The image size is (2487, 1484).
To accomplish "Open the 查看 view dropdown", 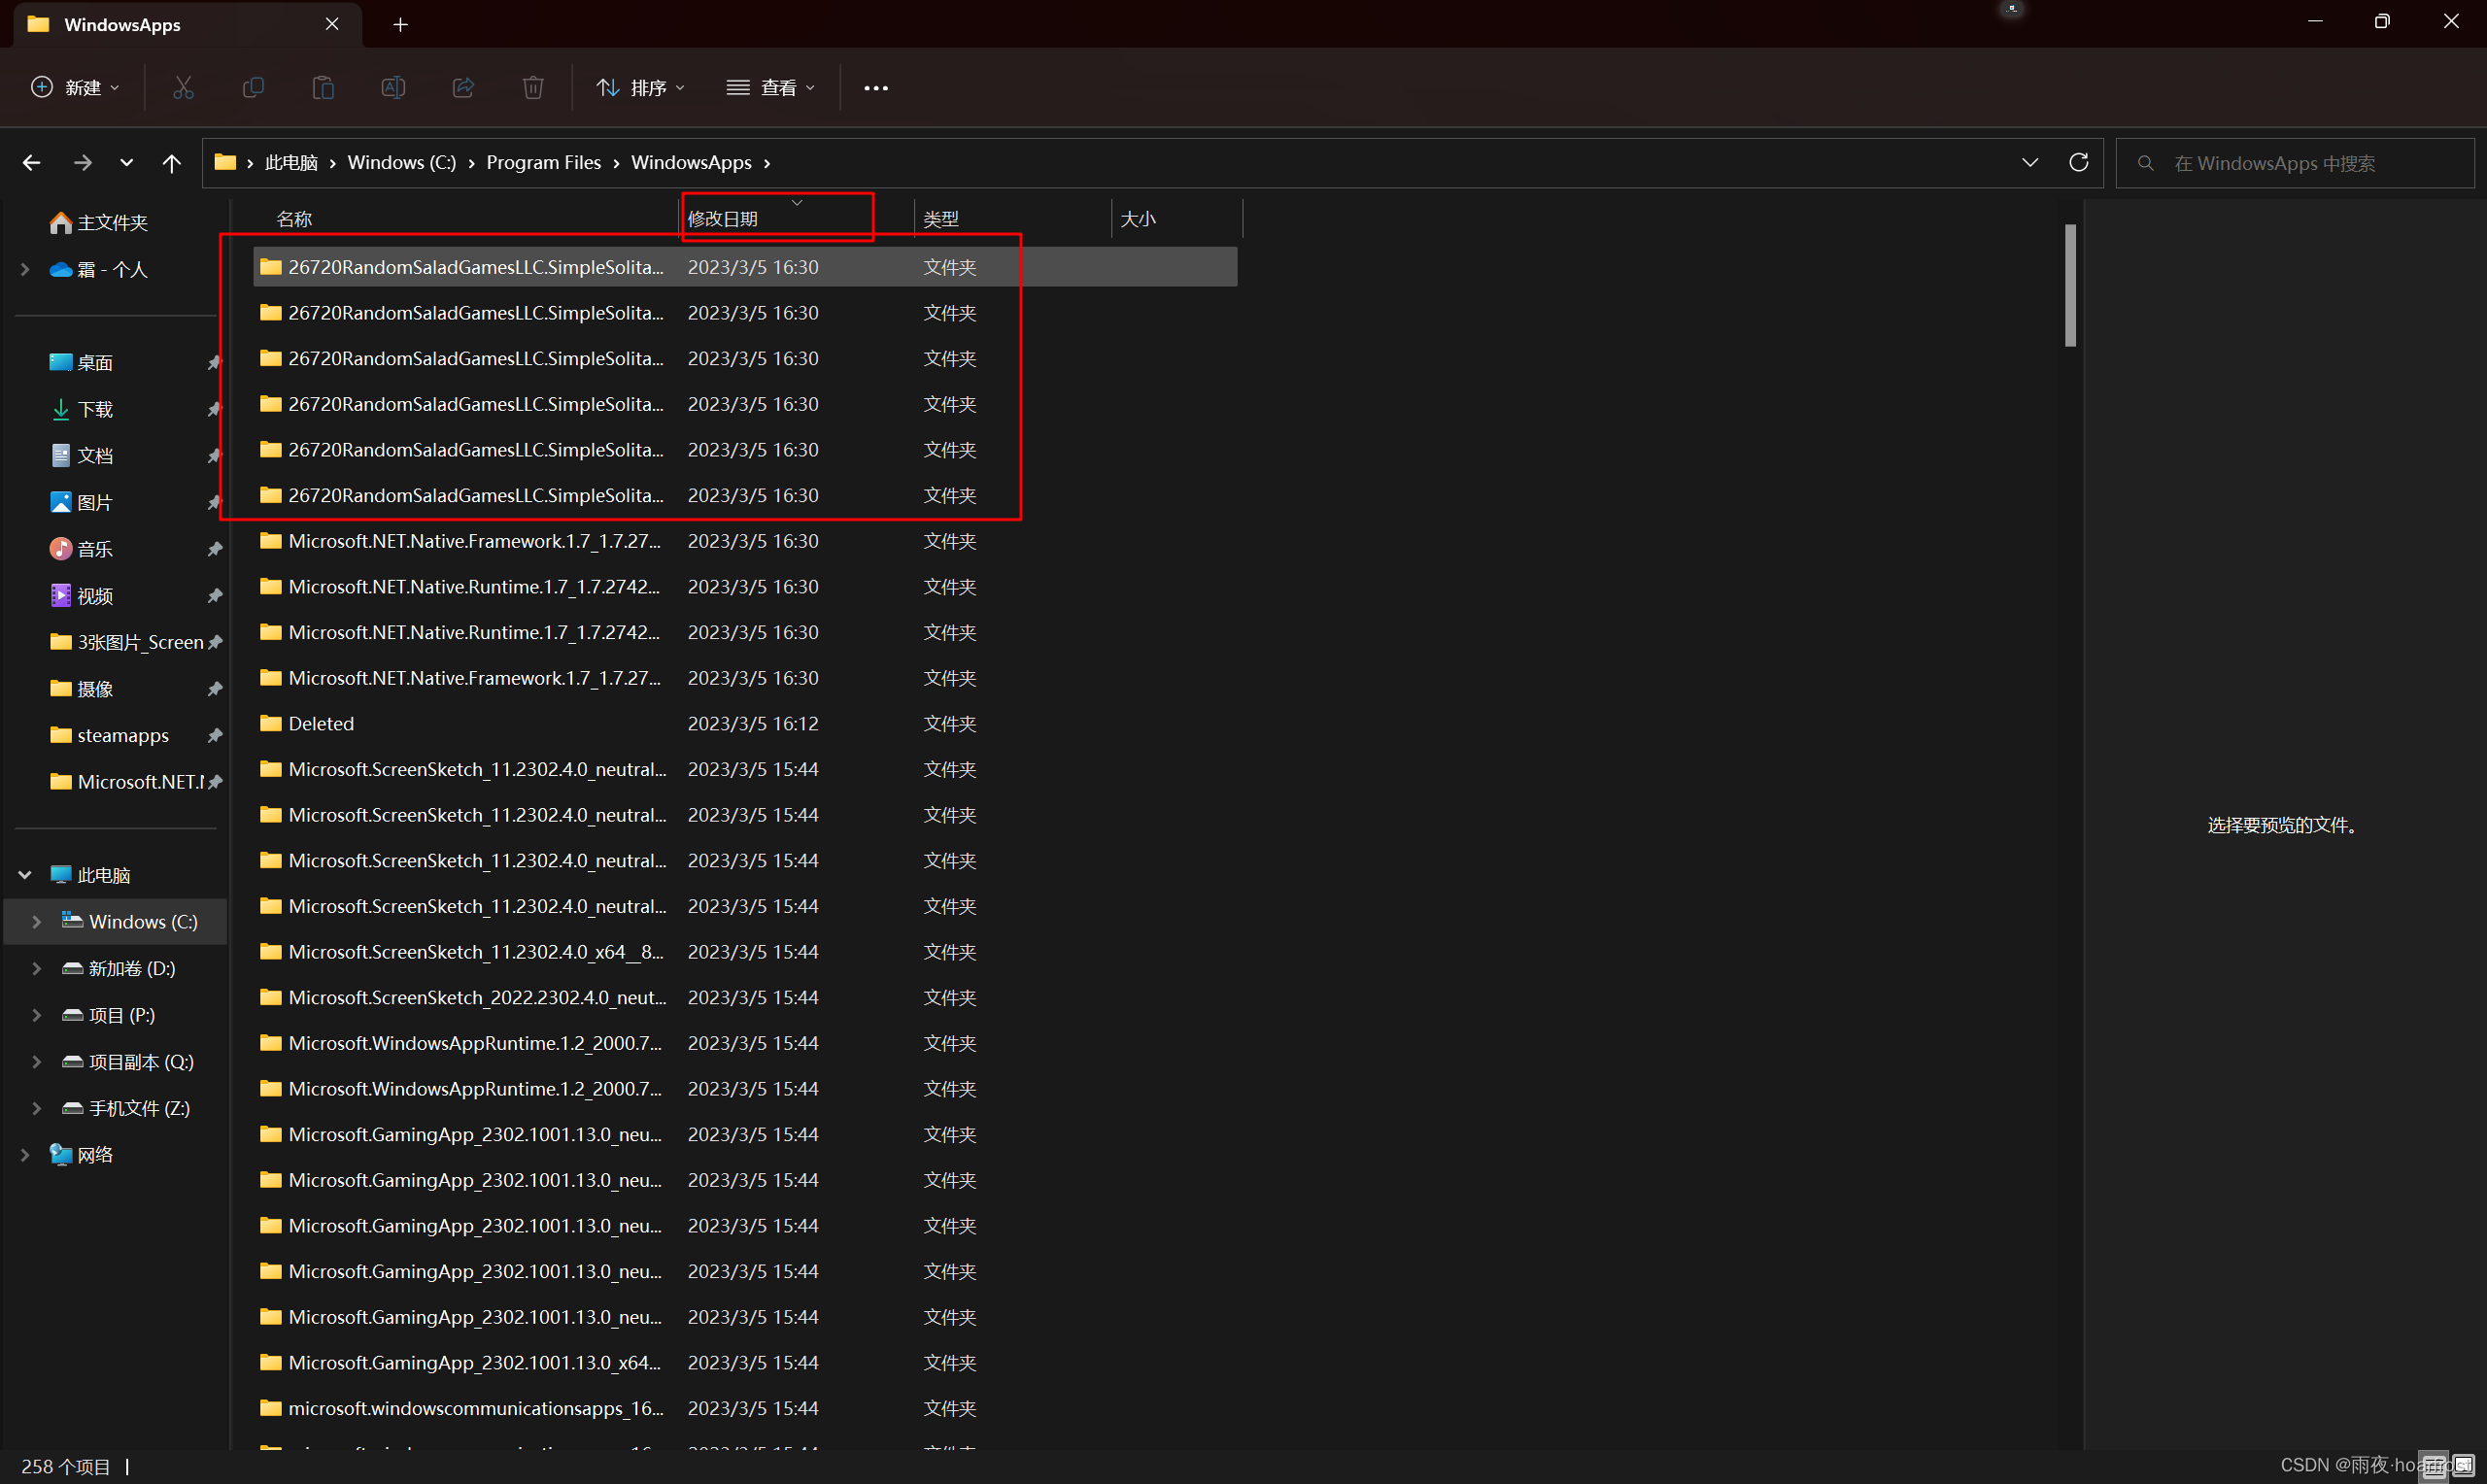I will [x=771, y=88].
